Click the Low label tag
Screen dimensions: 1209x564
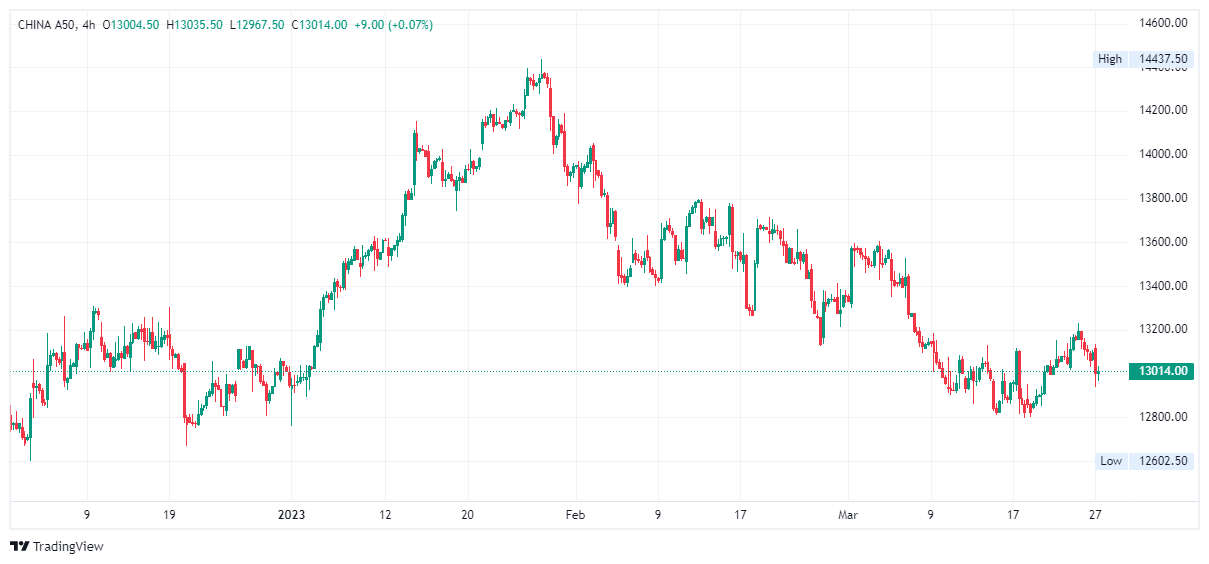click(x=1111, y=461)
